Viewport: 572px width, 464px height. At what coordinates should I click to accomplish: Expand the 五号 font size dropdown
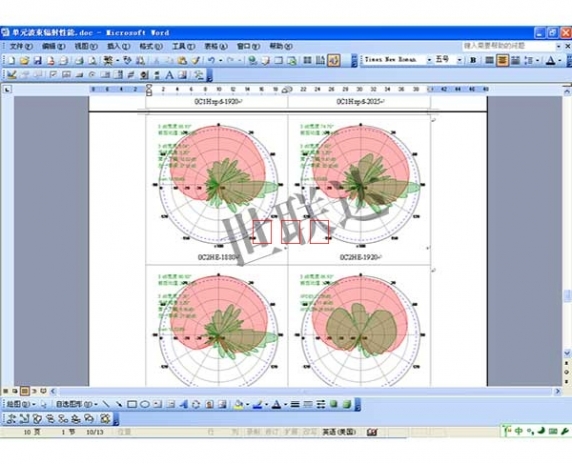pos(460,60)
